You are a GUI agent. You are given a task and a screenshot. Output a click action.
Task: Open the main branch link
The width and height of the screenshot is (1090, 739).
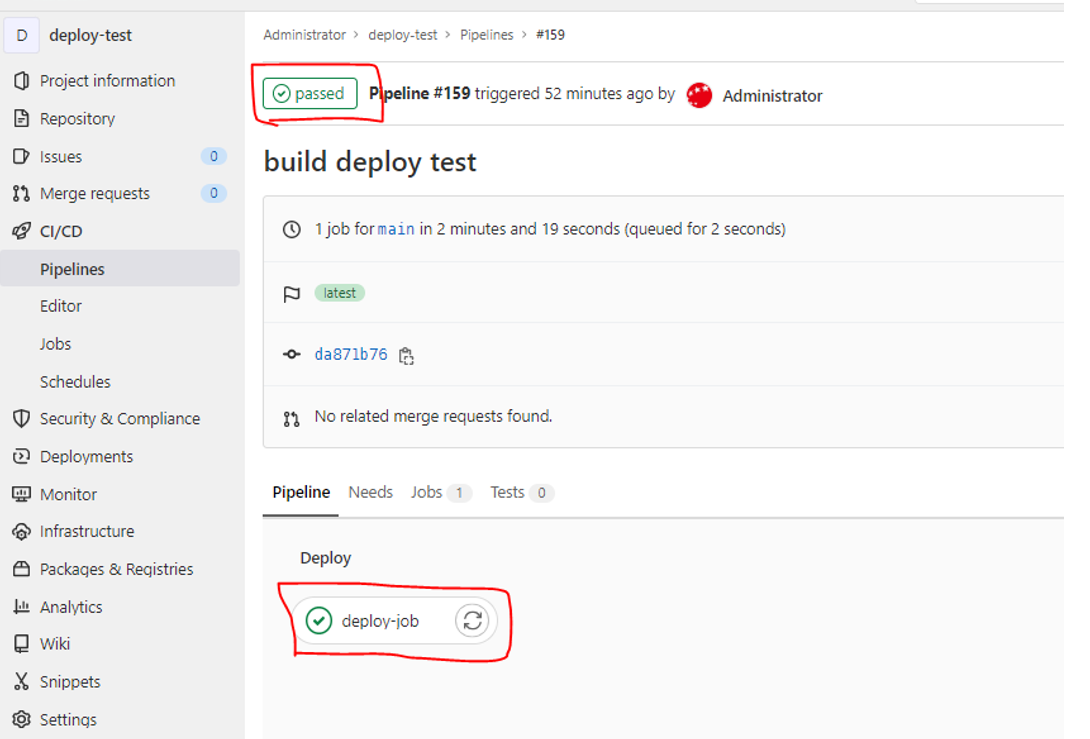(x=396, y=229)
